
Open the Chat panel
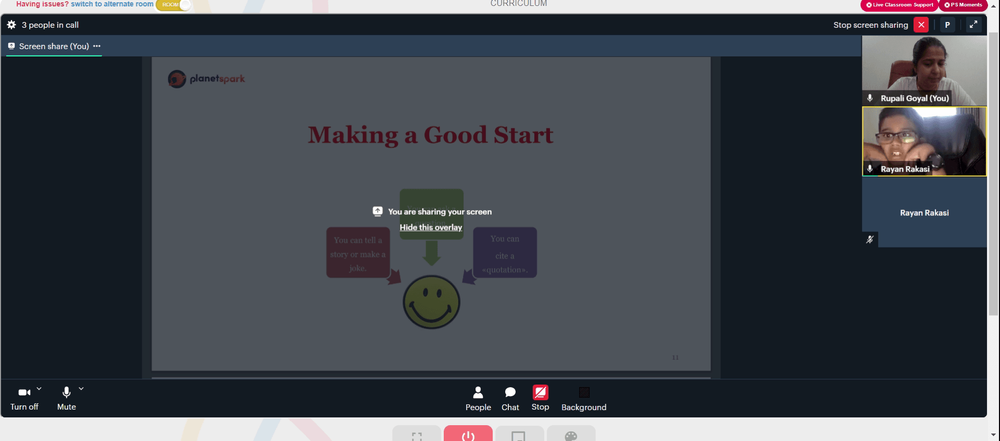click(510, 399)
